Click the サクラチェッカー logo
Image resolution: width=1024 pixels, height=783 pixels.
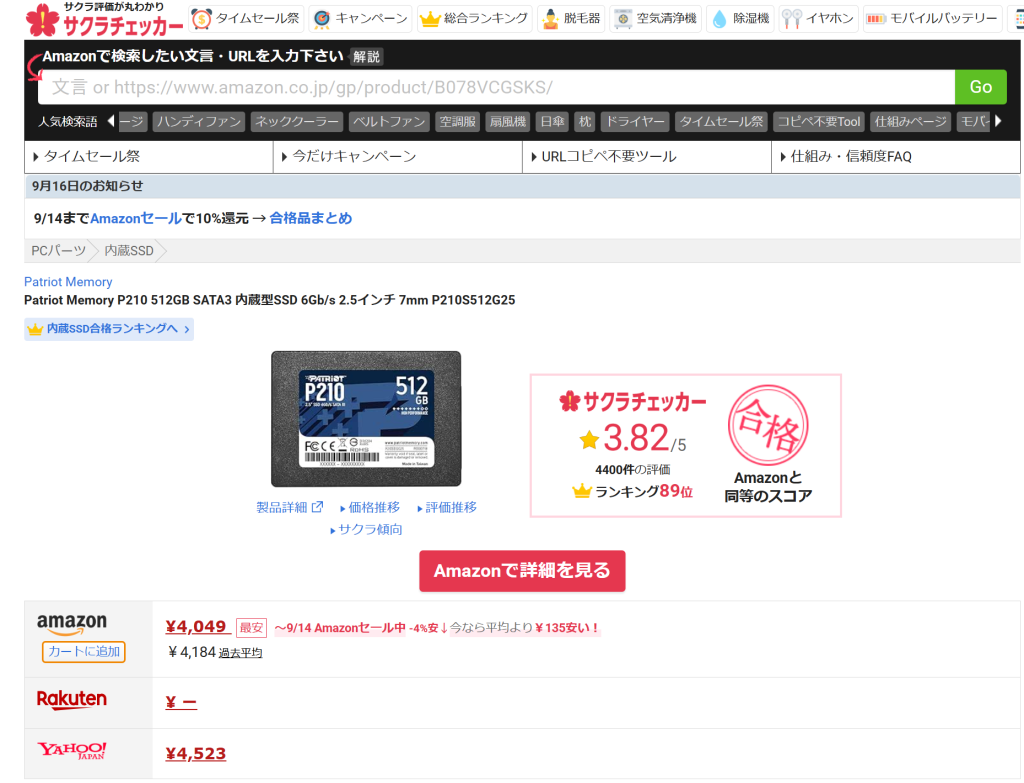(x=104, y=19)
